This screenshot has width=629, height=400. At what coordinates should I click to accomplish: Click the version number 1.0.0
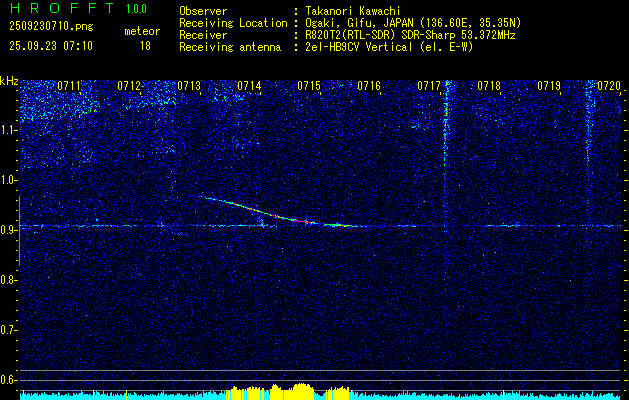coord(136,9)
